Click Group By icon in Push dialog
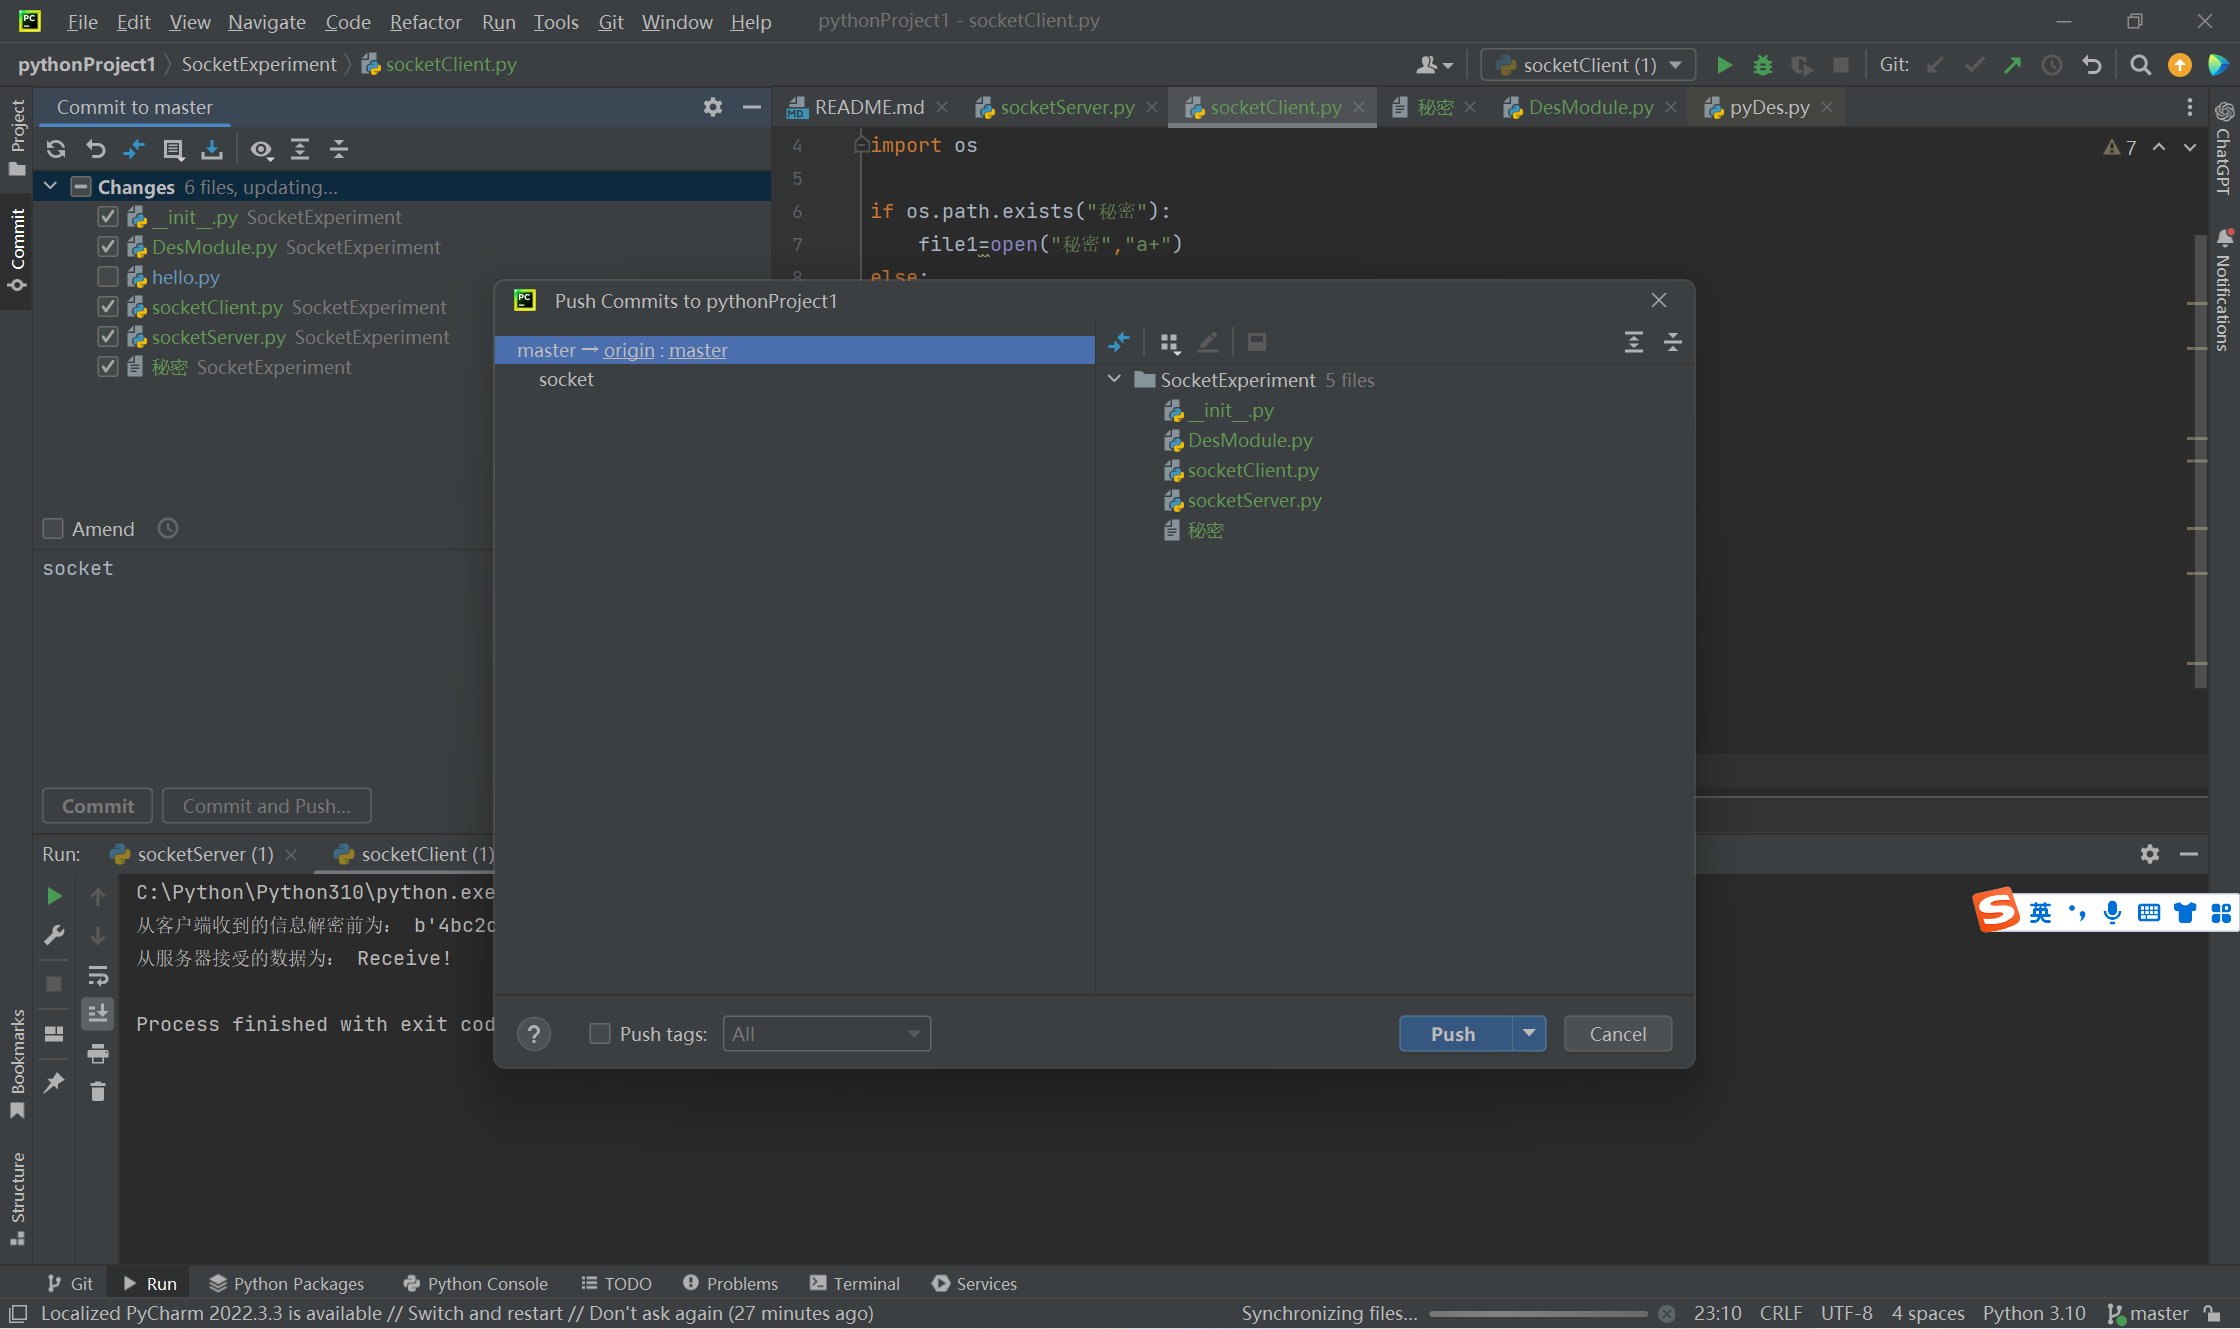The width and height of the screenshot is (2240, 1329). [1169, 343]
